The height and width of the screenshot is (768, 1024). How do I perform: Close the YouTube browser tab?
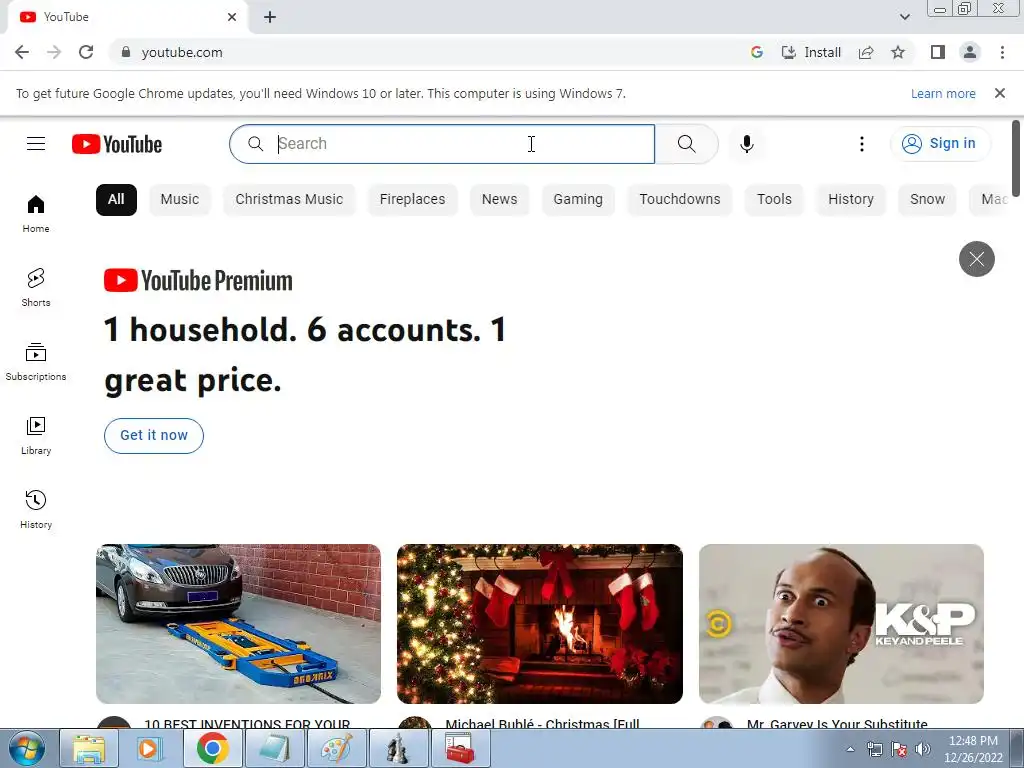[232, 18]
